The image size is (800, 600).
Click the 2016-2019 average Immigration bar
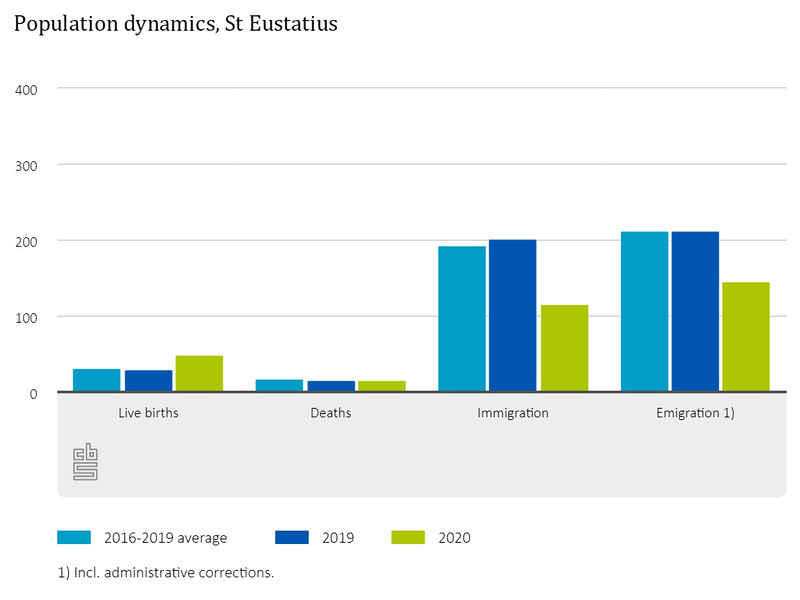[461, 319]
